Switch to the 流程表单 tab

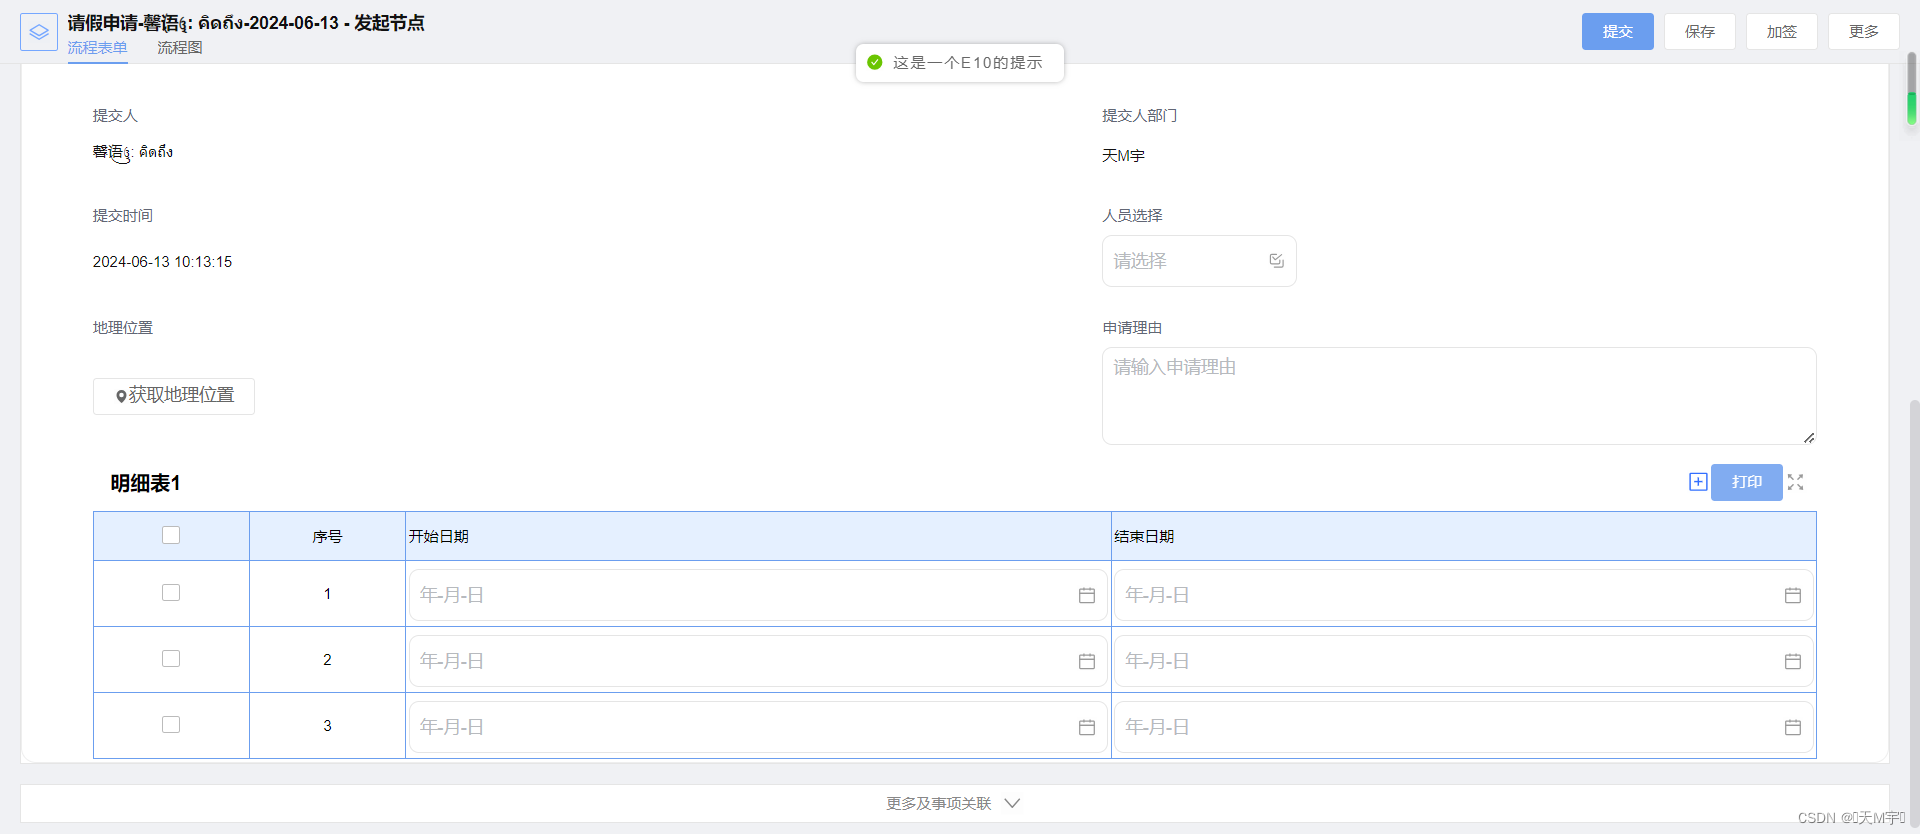click(x=98, y=48)
